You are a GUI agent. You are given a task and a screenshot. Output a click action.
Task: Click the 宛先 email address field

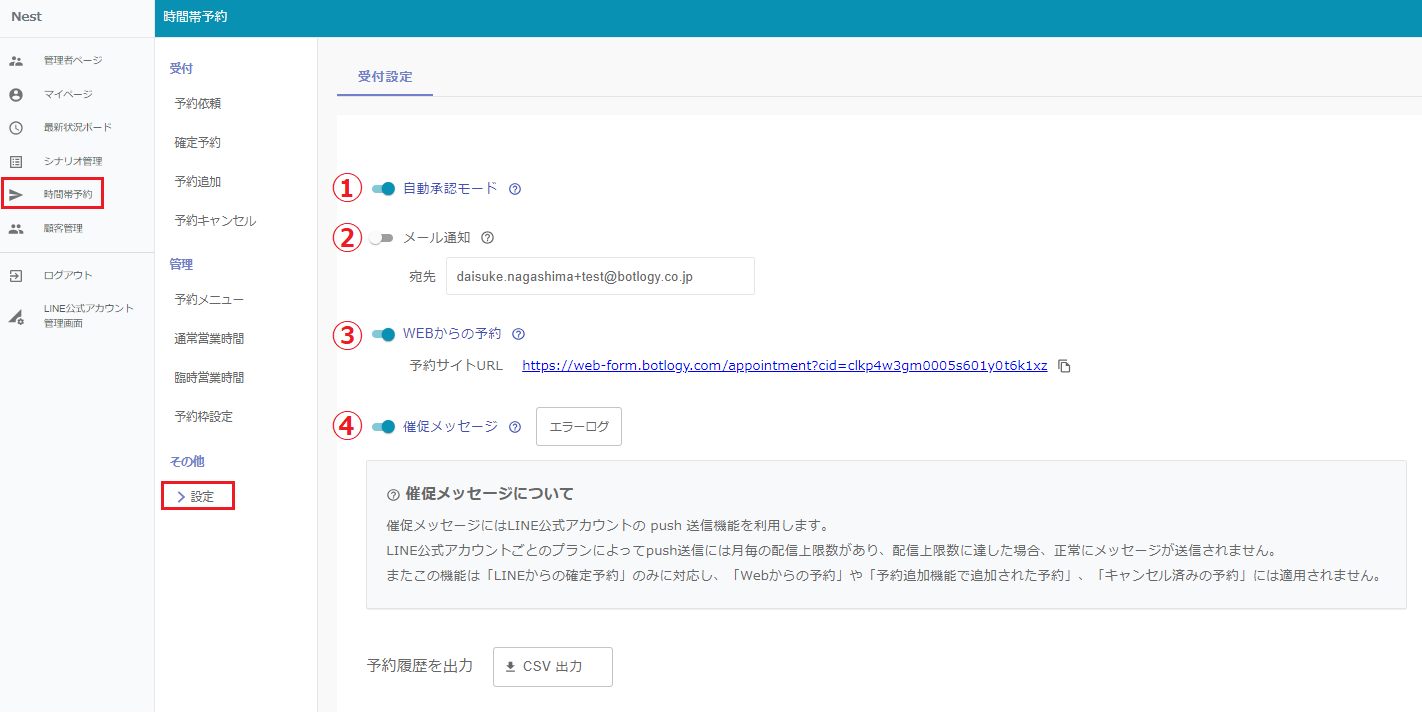[600, 277]
